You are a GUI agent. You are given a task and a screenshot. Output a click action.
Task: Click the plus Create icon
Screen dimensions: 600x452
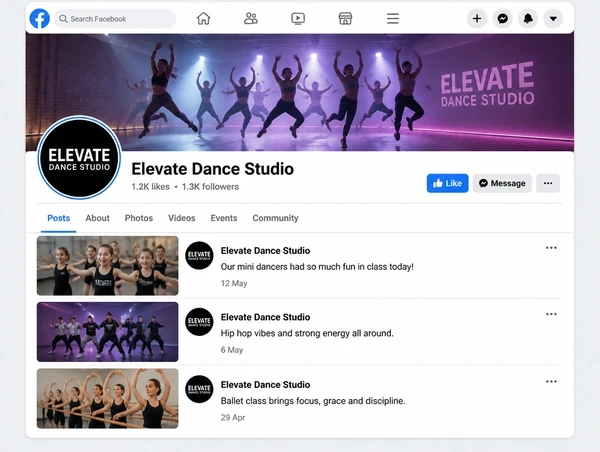[x=477, y=18]
